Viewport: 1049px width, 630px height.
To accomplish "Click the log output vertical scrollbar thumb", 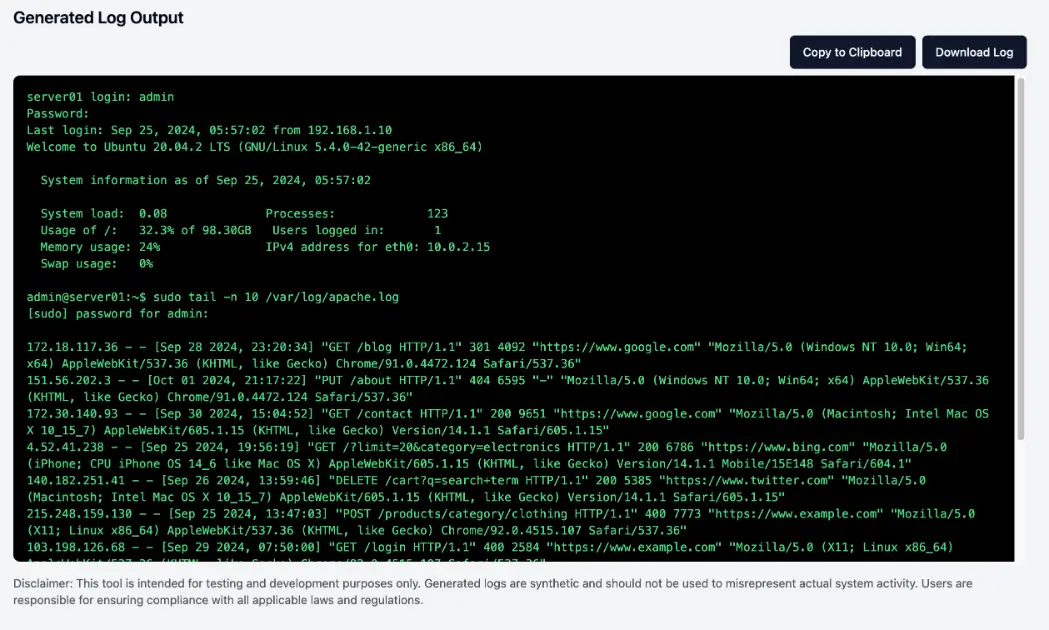I will click(1020, 260).
